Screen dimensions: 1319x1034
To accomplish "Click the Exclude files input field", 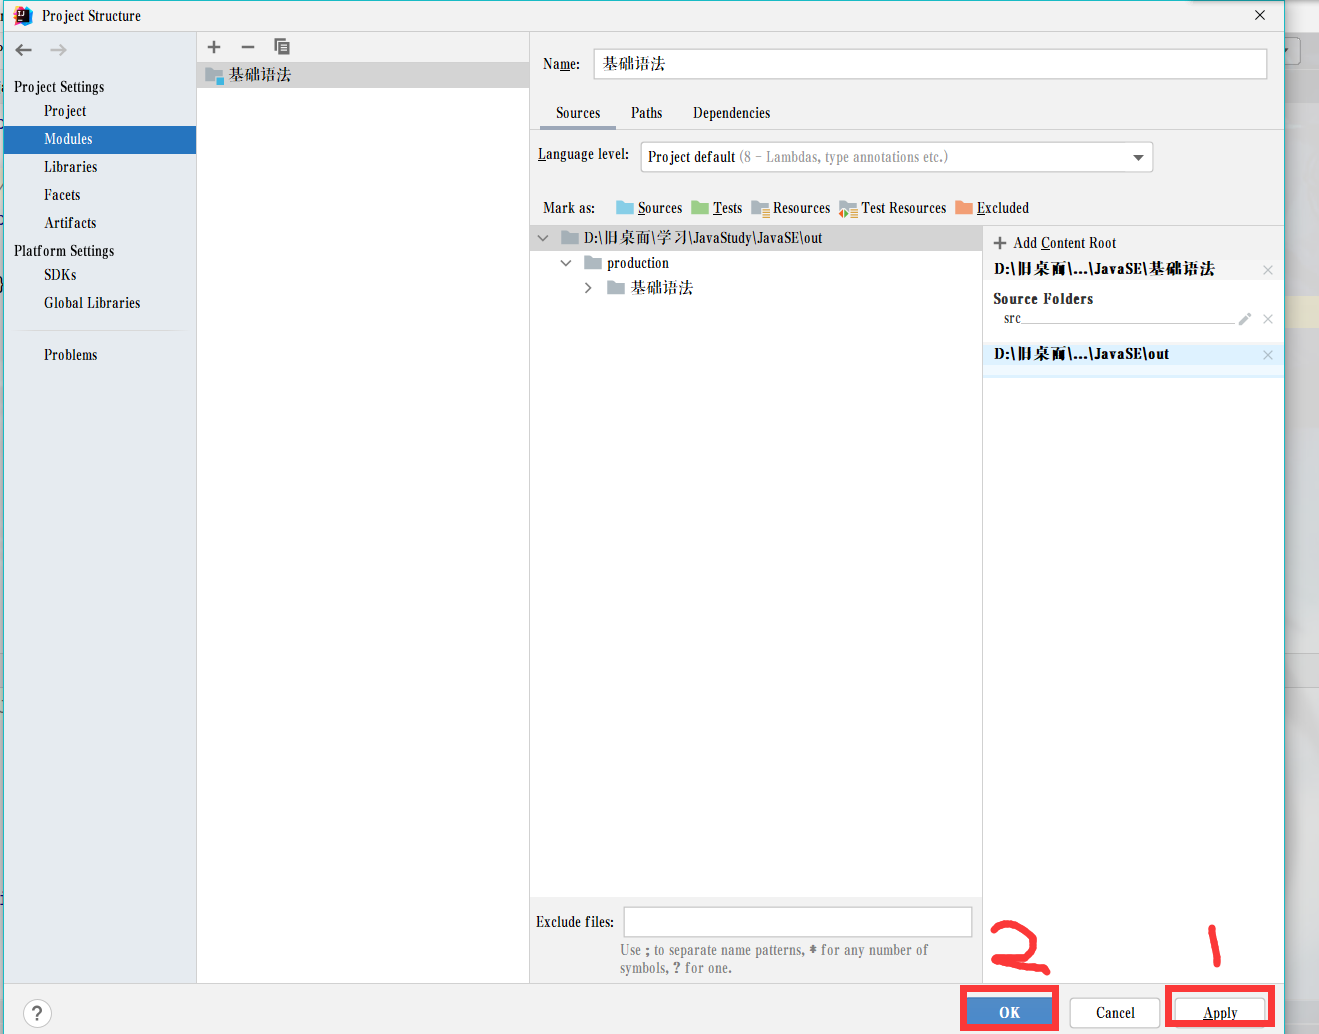I will pyautogui.click(x=798, y=922).
